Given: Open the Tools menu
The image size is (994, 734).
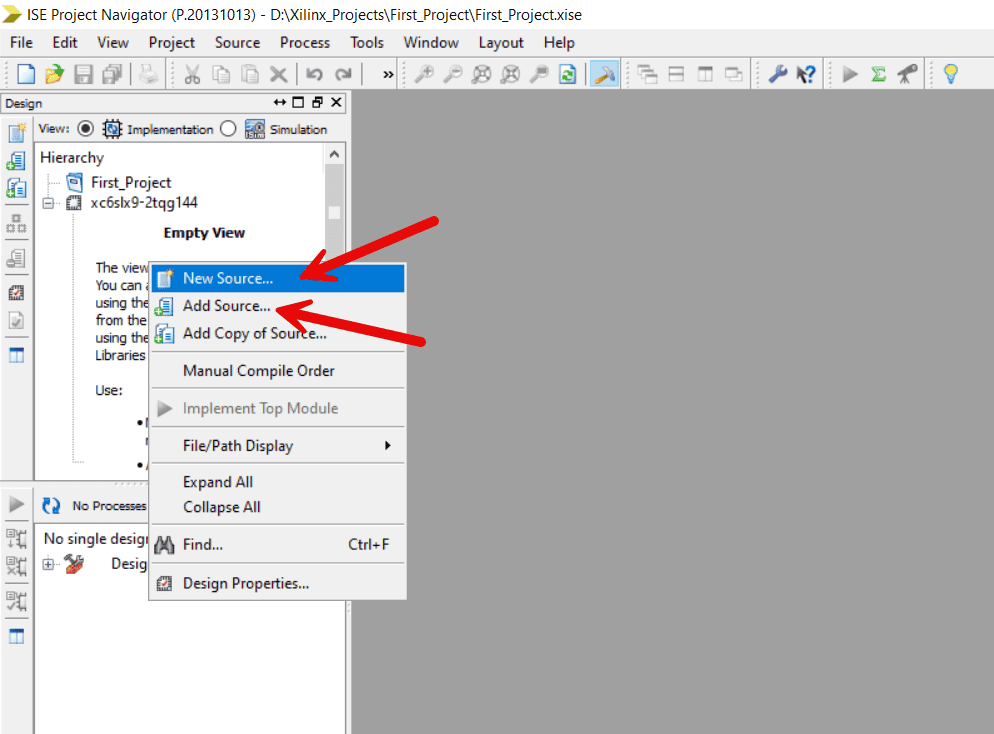Looking at the screenshot, I should [366, 42].
